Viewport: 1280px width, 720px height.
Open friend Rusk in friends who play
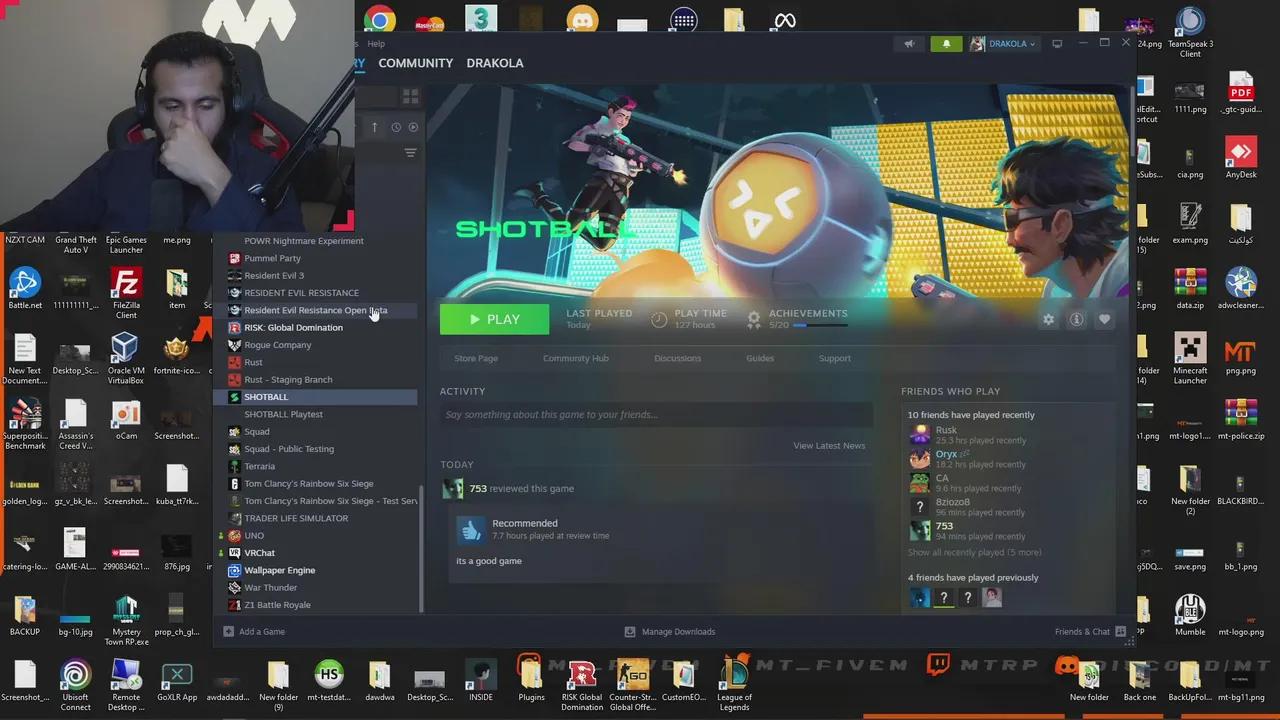946,430
